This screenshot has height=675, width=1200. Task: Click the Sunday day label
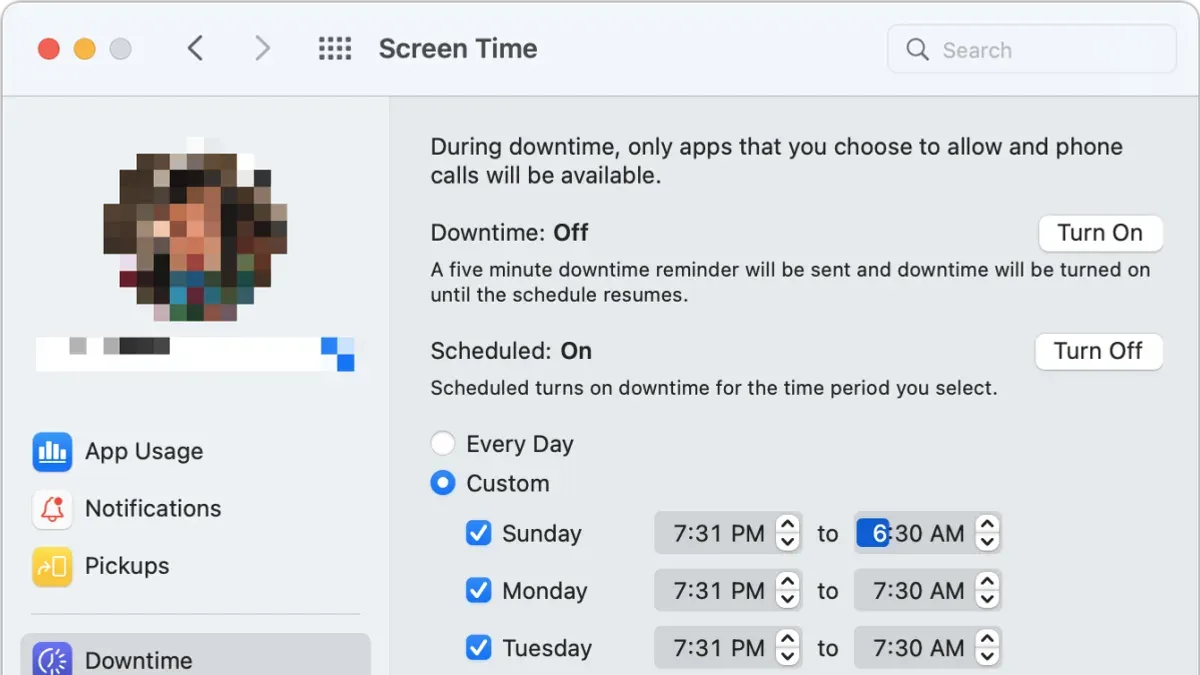coord(542,534)
